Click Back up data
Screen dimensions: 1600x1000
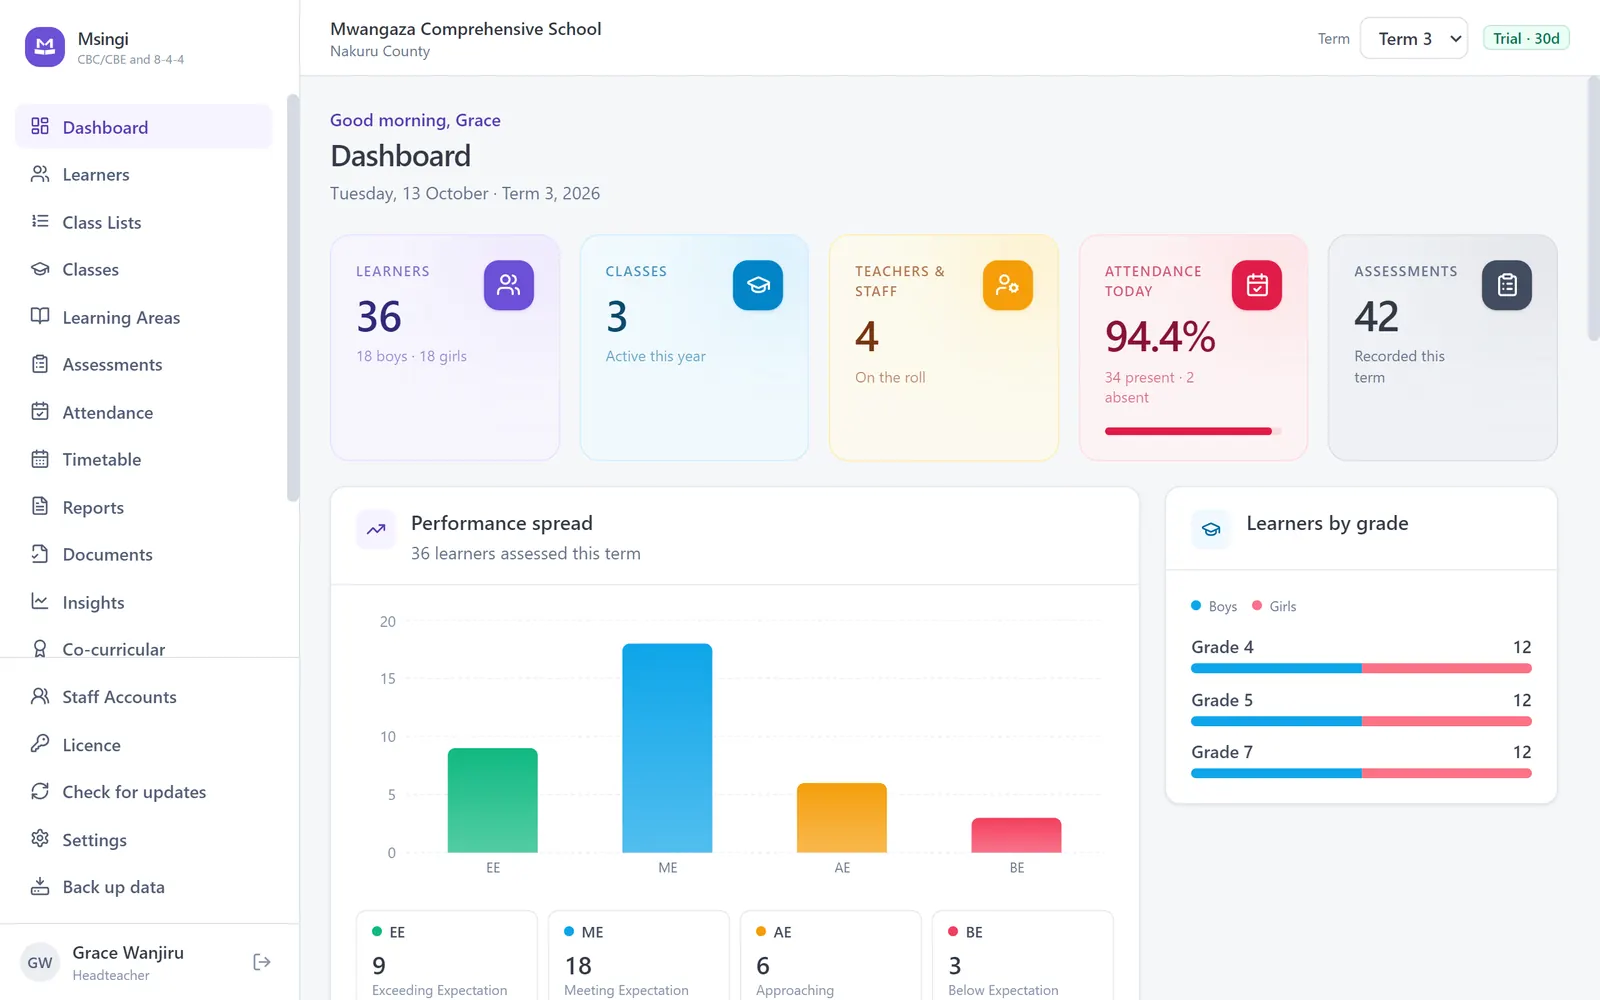(144, 887)
